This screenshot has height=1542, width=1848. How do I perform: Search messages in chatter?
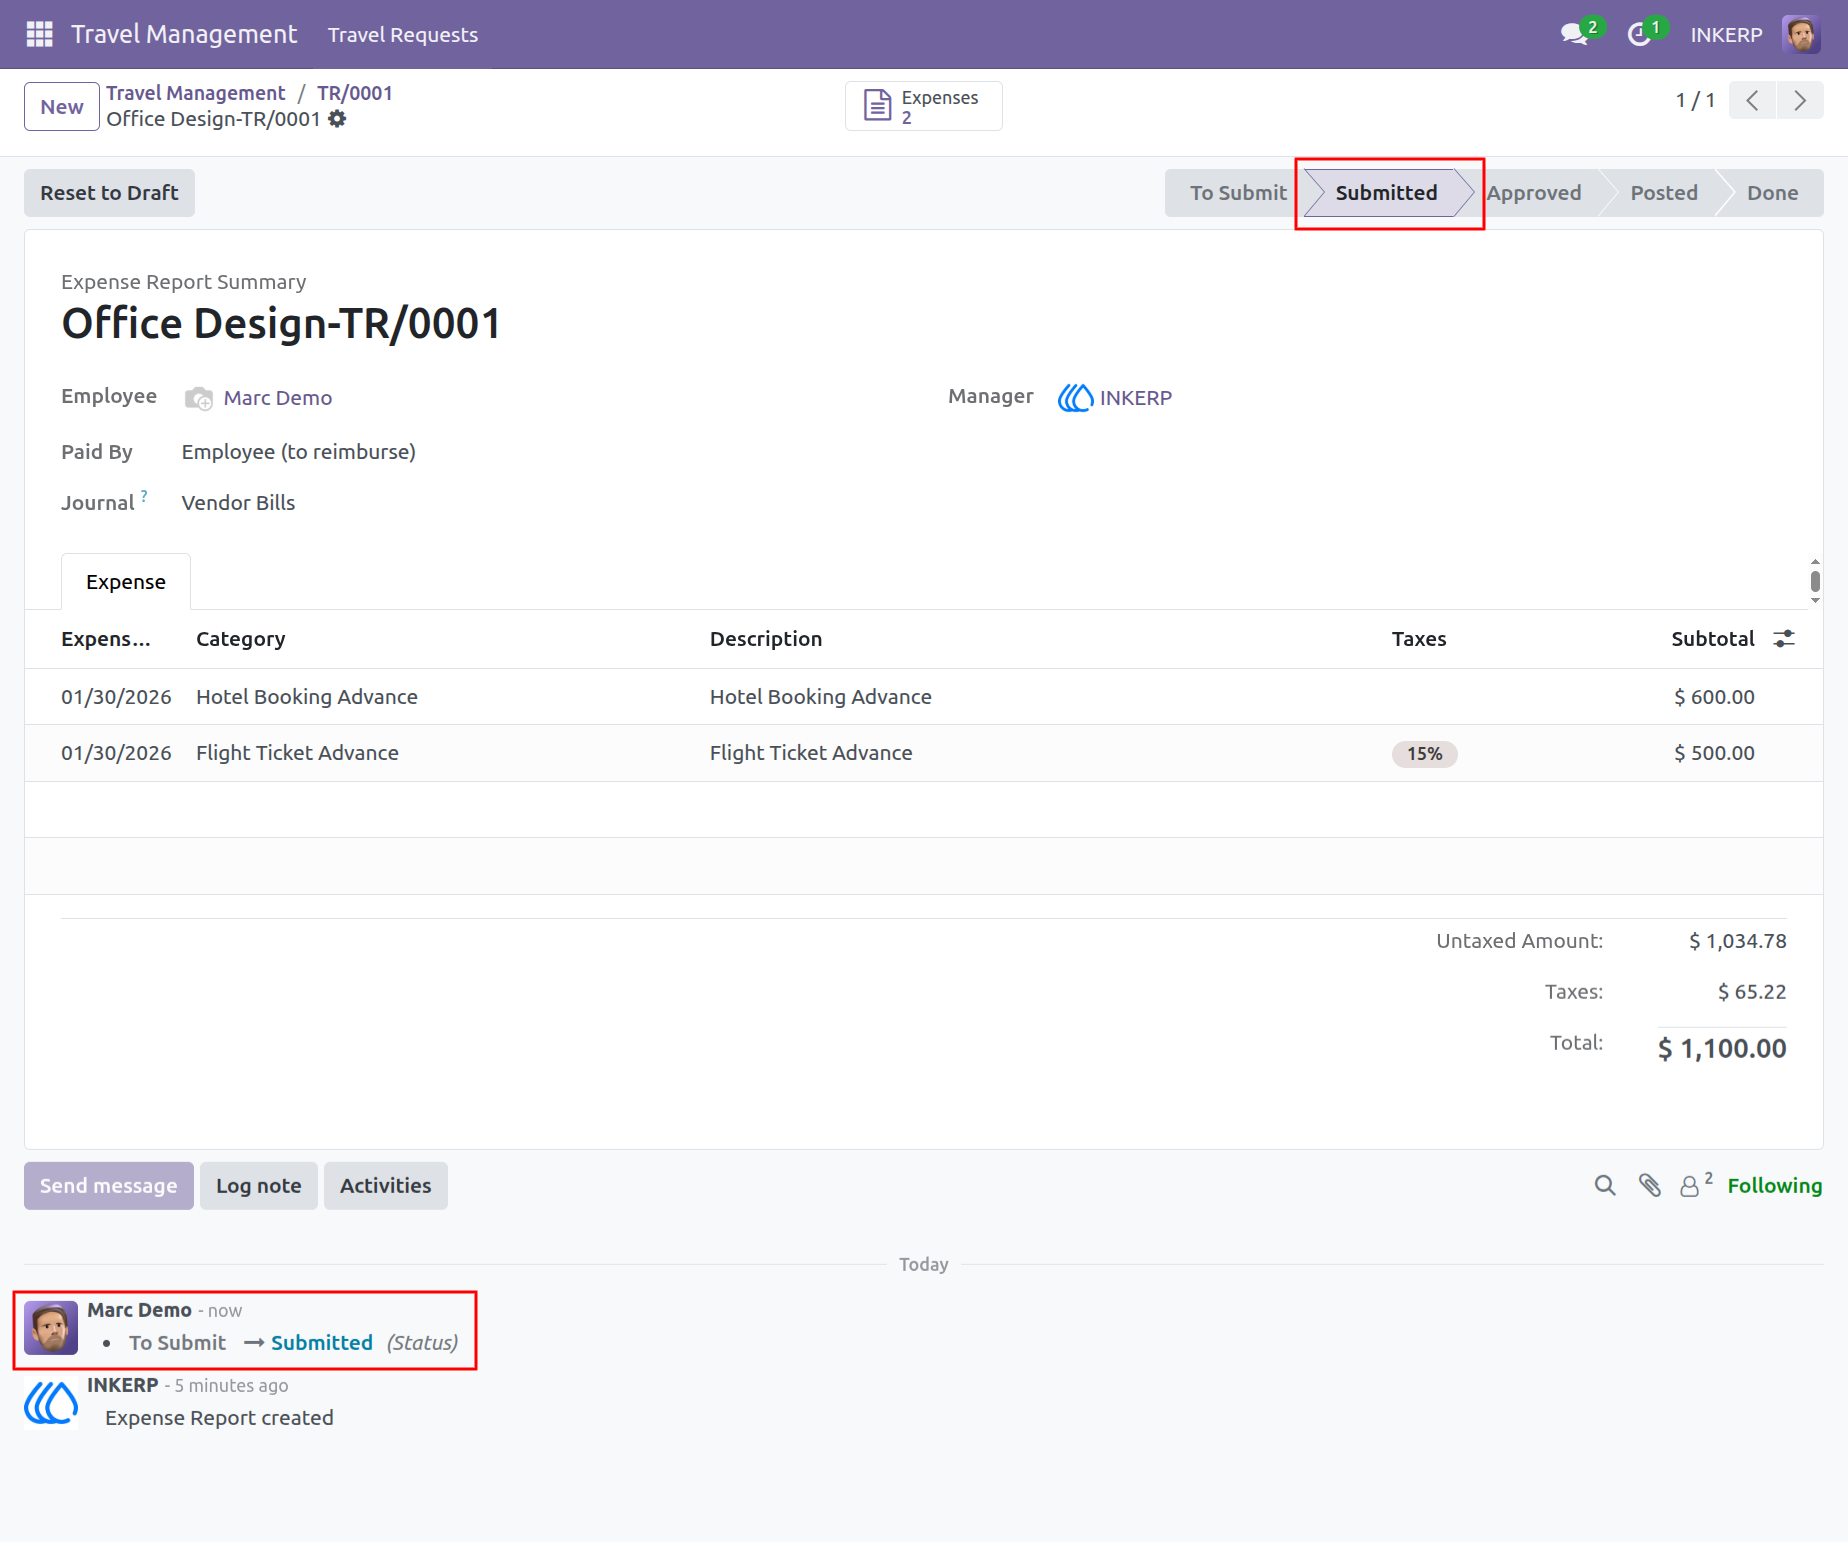coord(1605,1186)
